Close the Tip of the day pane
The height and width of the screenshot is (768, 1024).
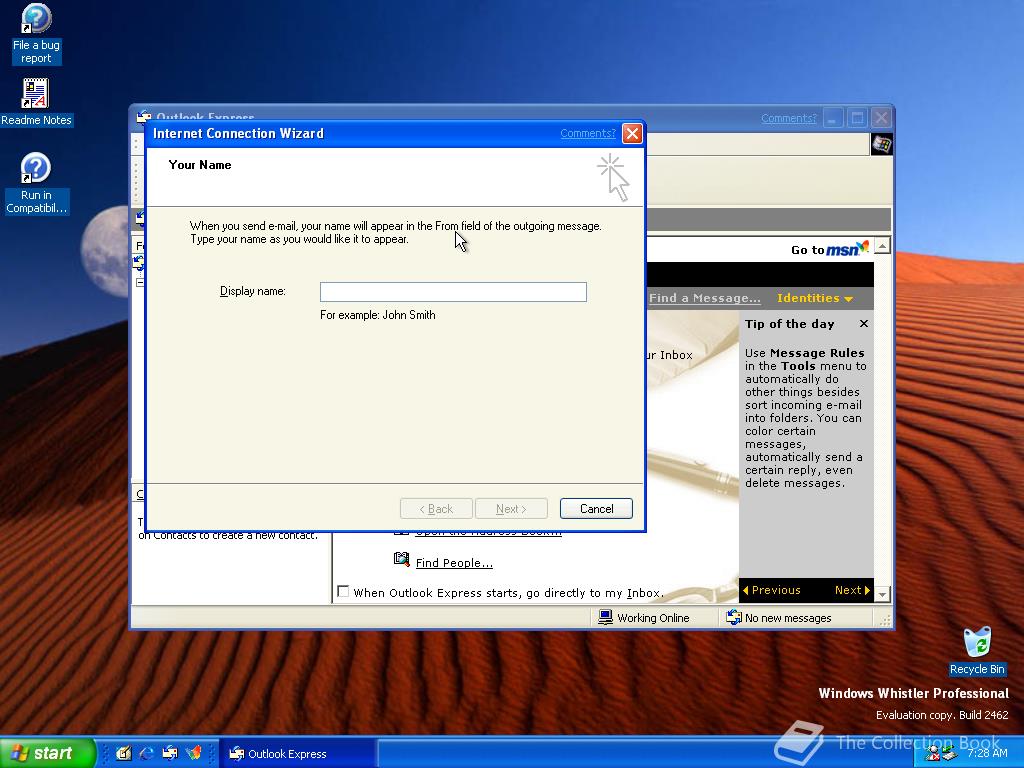(x=863, y=324)
